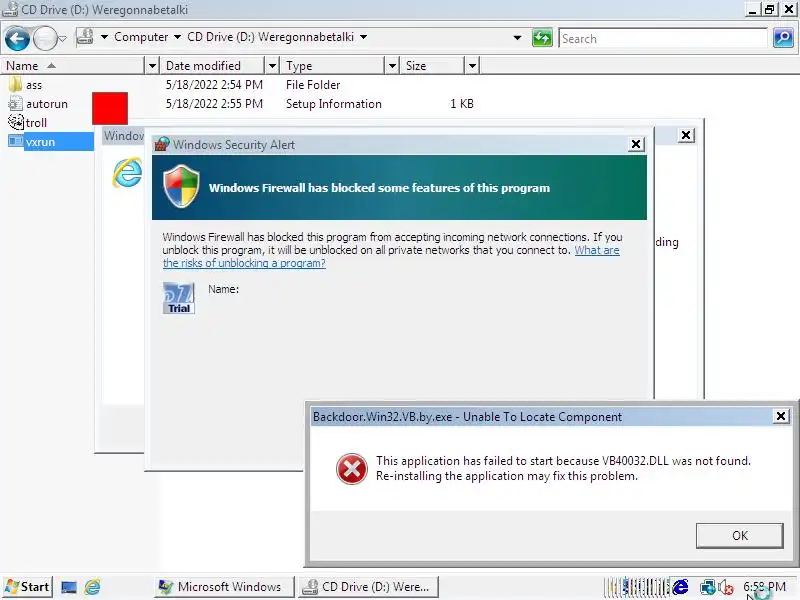Click the '5/18/2022 2:55 PM' date cell
Image resolution: width=800 pixels, height=600 pixels.
click(214, 104)
